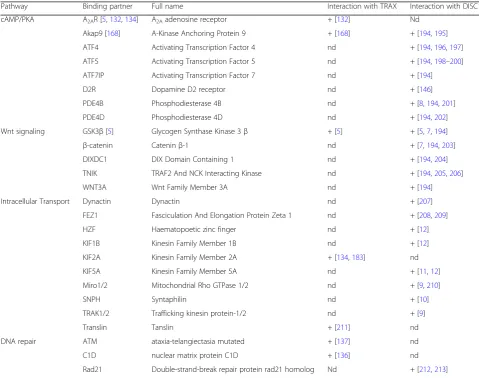Screen dimensions: 479x378
Task: Follow citation 203 in the β-catenin row
Action: 447,145
